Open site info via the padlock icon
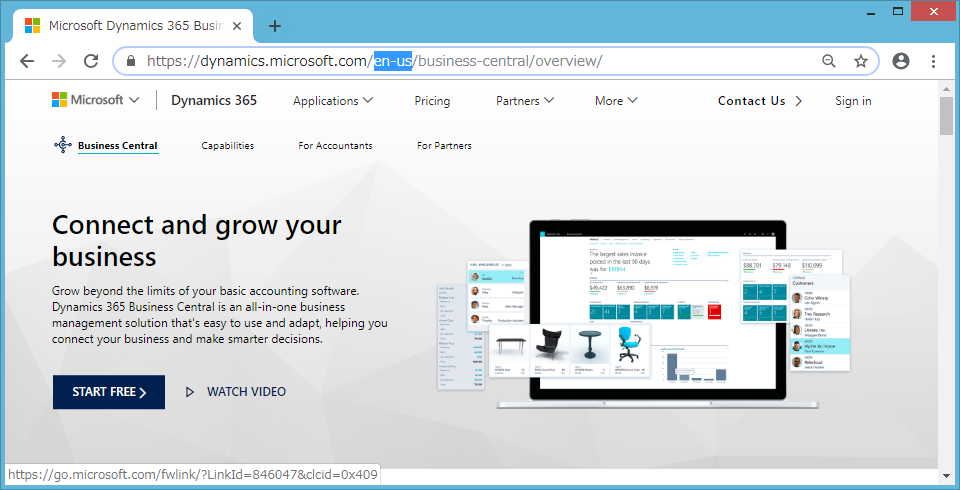The width and height of the screenshot is (960, 490). pyautogui.click(x=130, y=61)
